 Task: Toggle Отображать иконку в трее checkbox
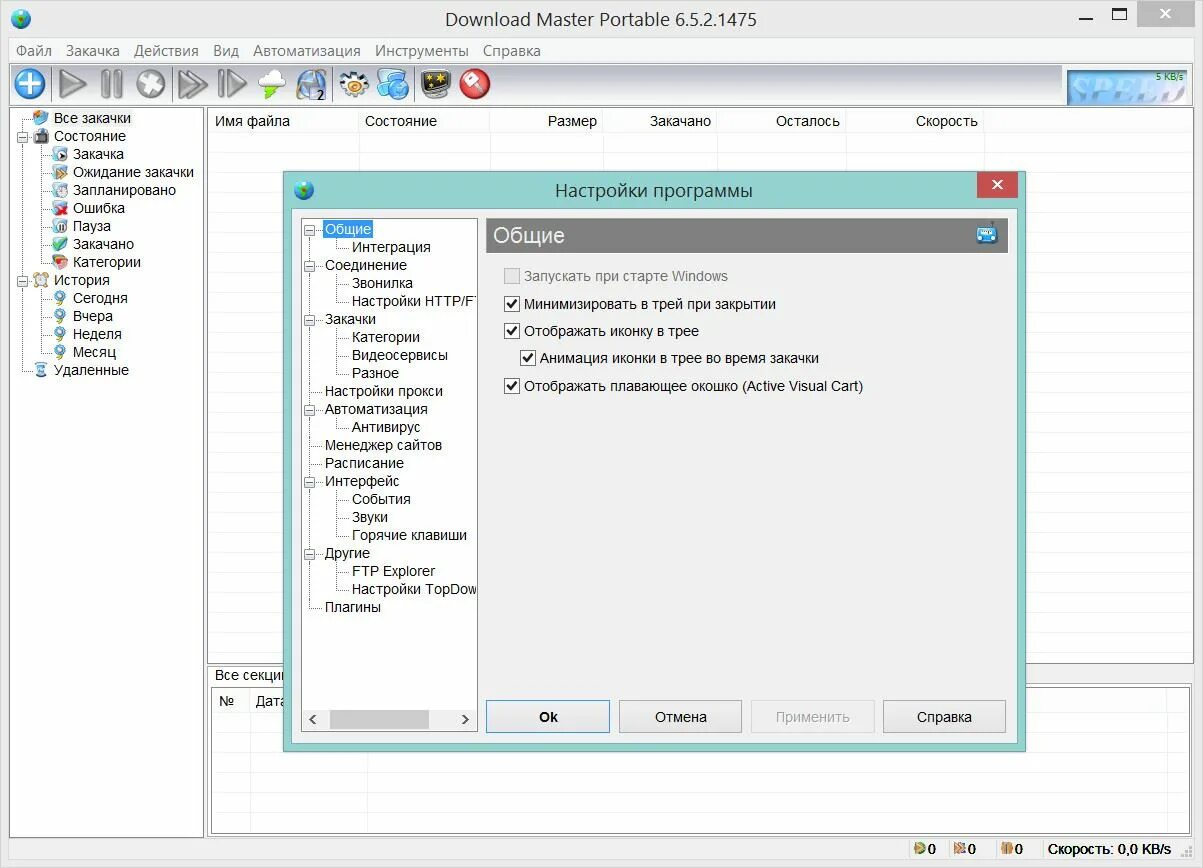[512, 331]
